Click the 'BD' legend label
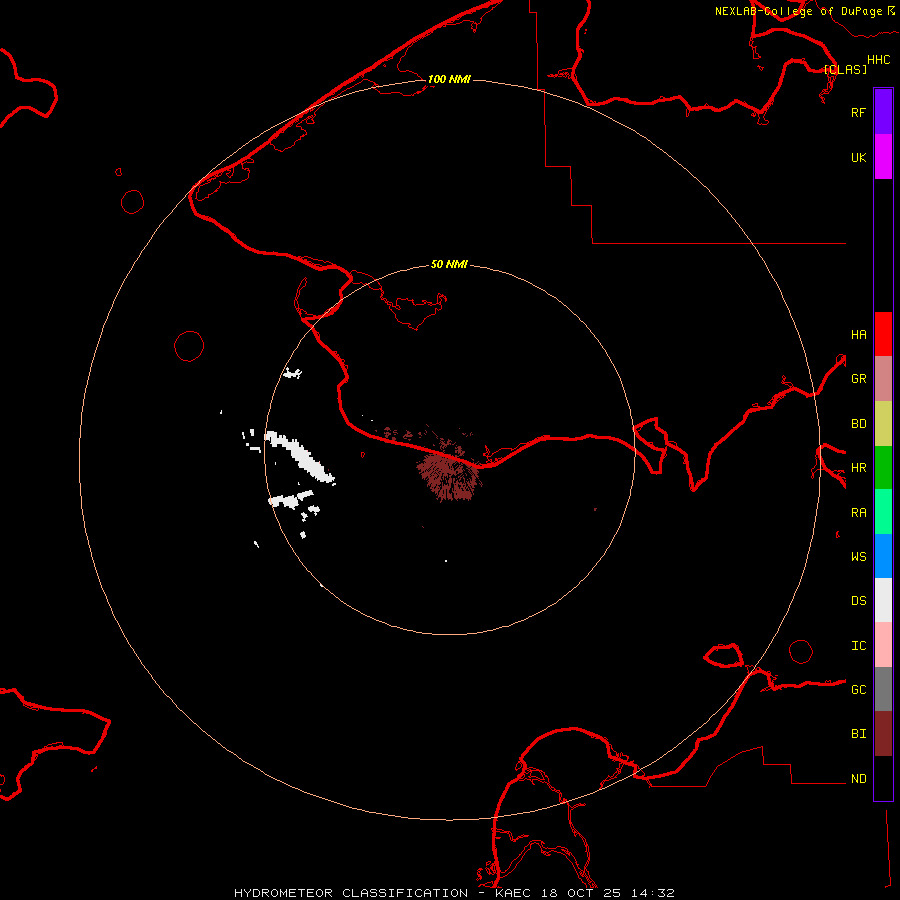The height and width of the screenshot is (900, 900). tap(859, 423)
